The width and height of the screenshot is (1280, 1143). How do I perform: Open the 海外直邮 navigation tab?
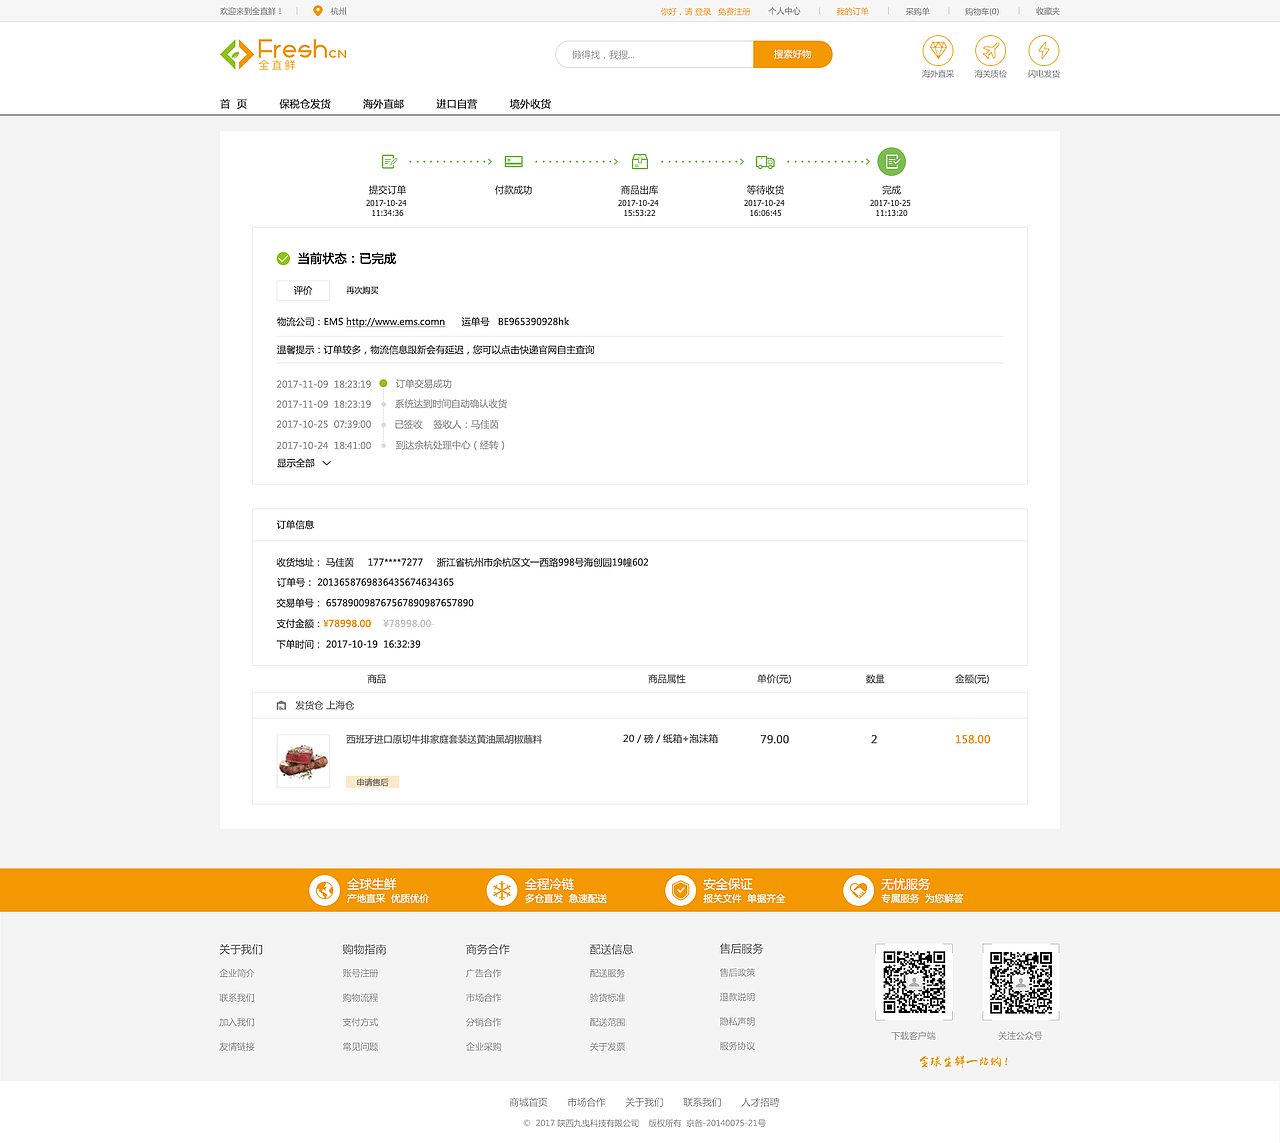click(x=383, y=103)
